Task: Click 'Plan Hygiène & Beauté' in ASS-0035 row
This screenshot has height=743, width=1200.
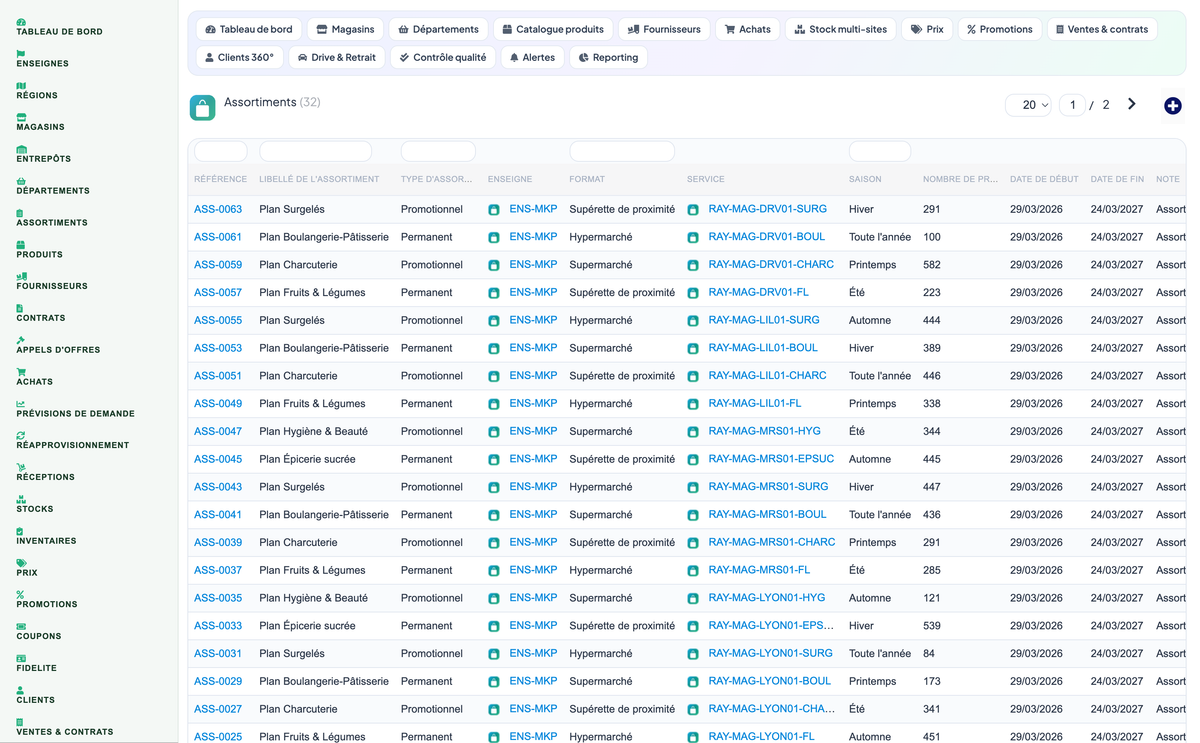Action: 313,598
